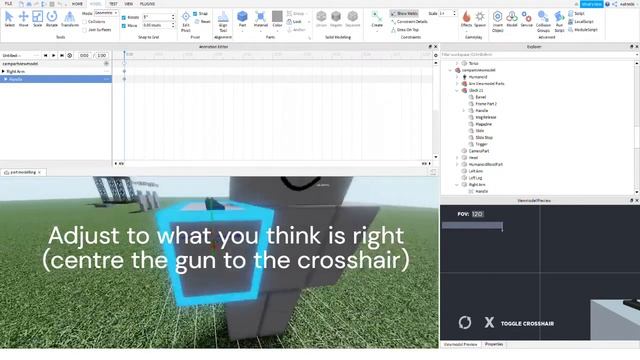This screenshot has height=360, width=640.
Task: Jump to the first keyframe in Animation Editor
Action: click(45, 55)
